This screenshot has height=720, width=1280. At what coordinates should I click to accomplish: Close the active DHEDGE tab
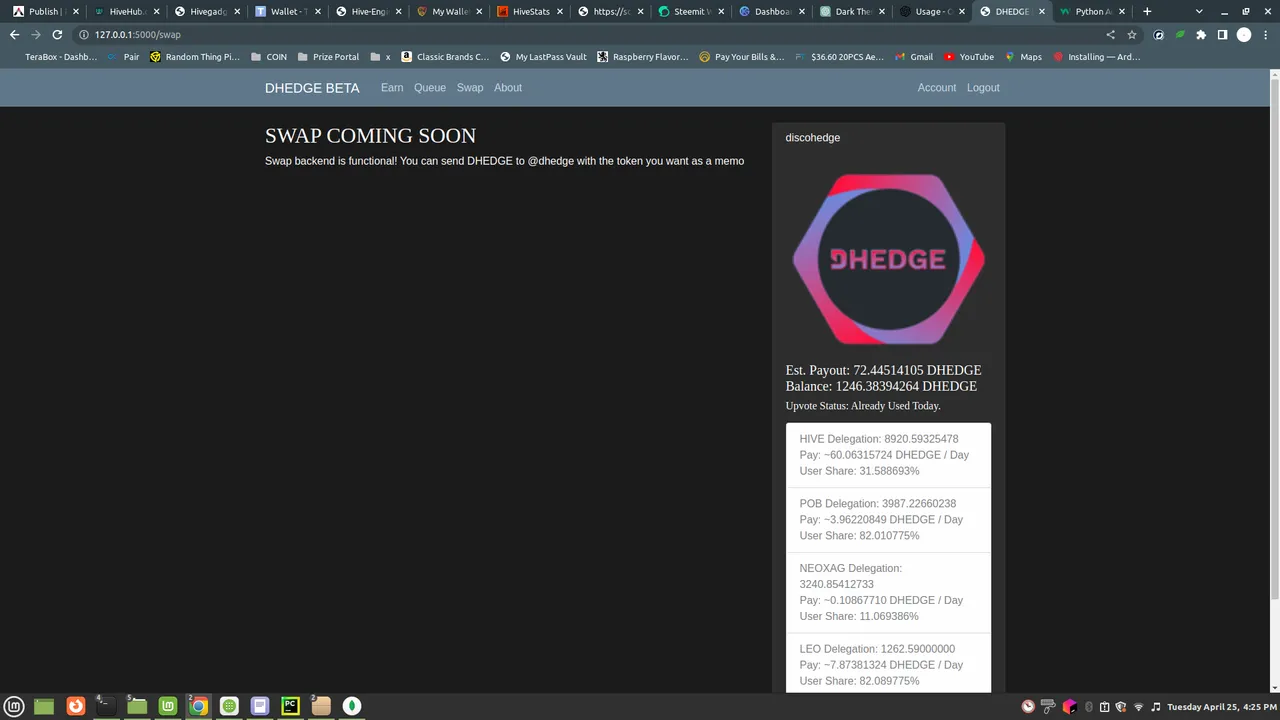pyautogui.click(x=1042, y=12)
